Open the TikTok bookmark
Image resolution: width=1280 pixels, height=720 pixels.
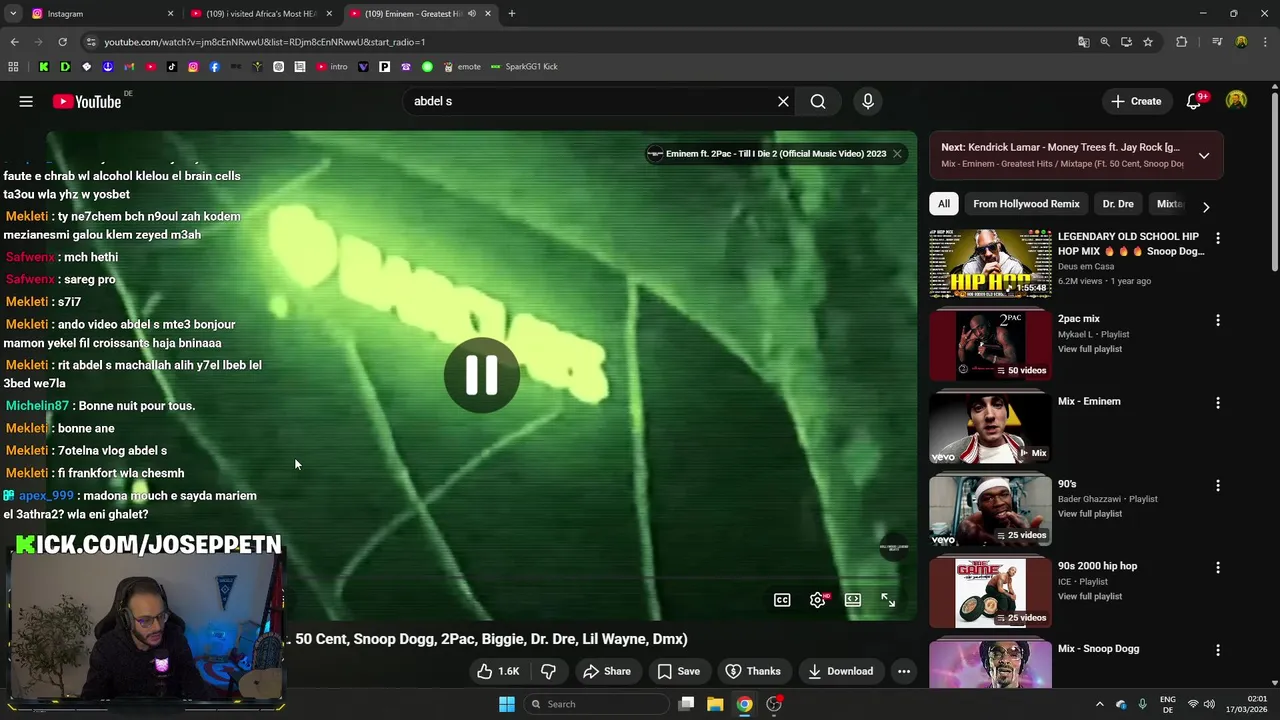(x=172, y=67)
